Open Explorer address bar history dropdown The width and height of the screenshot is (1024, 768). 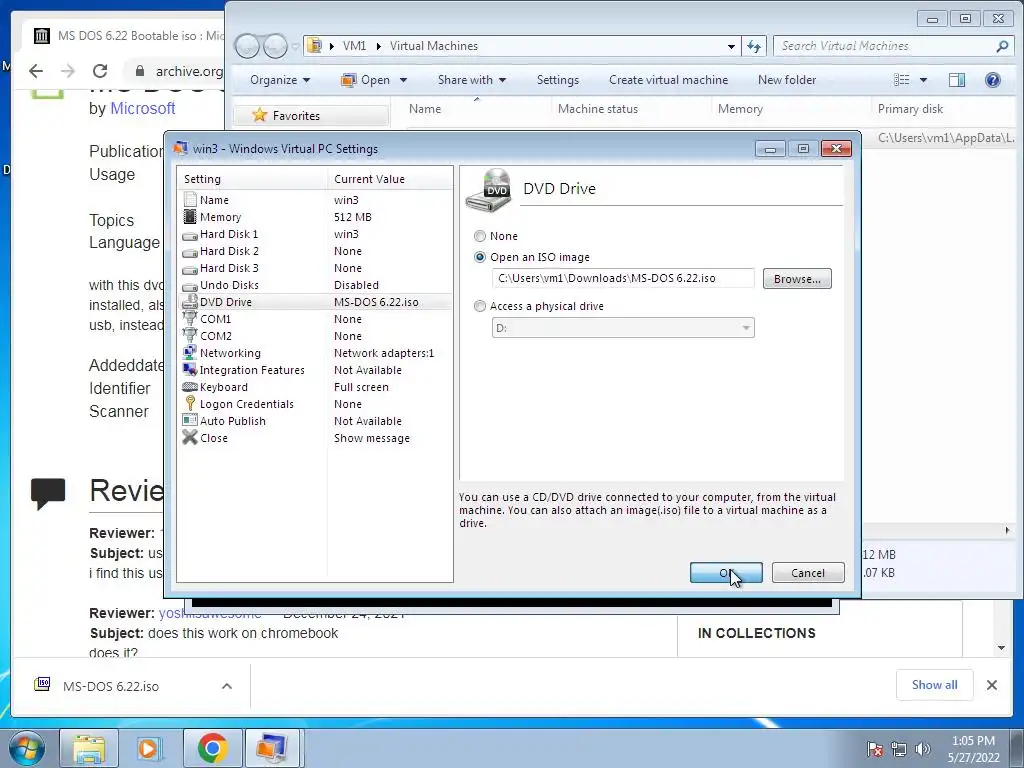[x=731, y=46]
